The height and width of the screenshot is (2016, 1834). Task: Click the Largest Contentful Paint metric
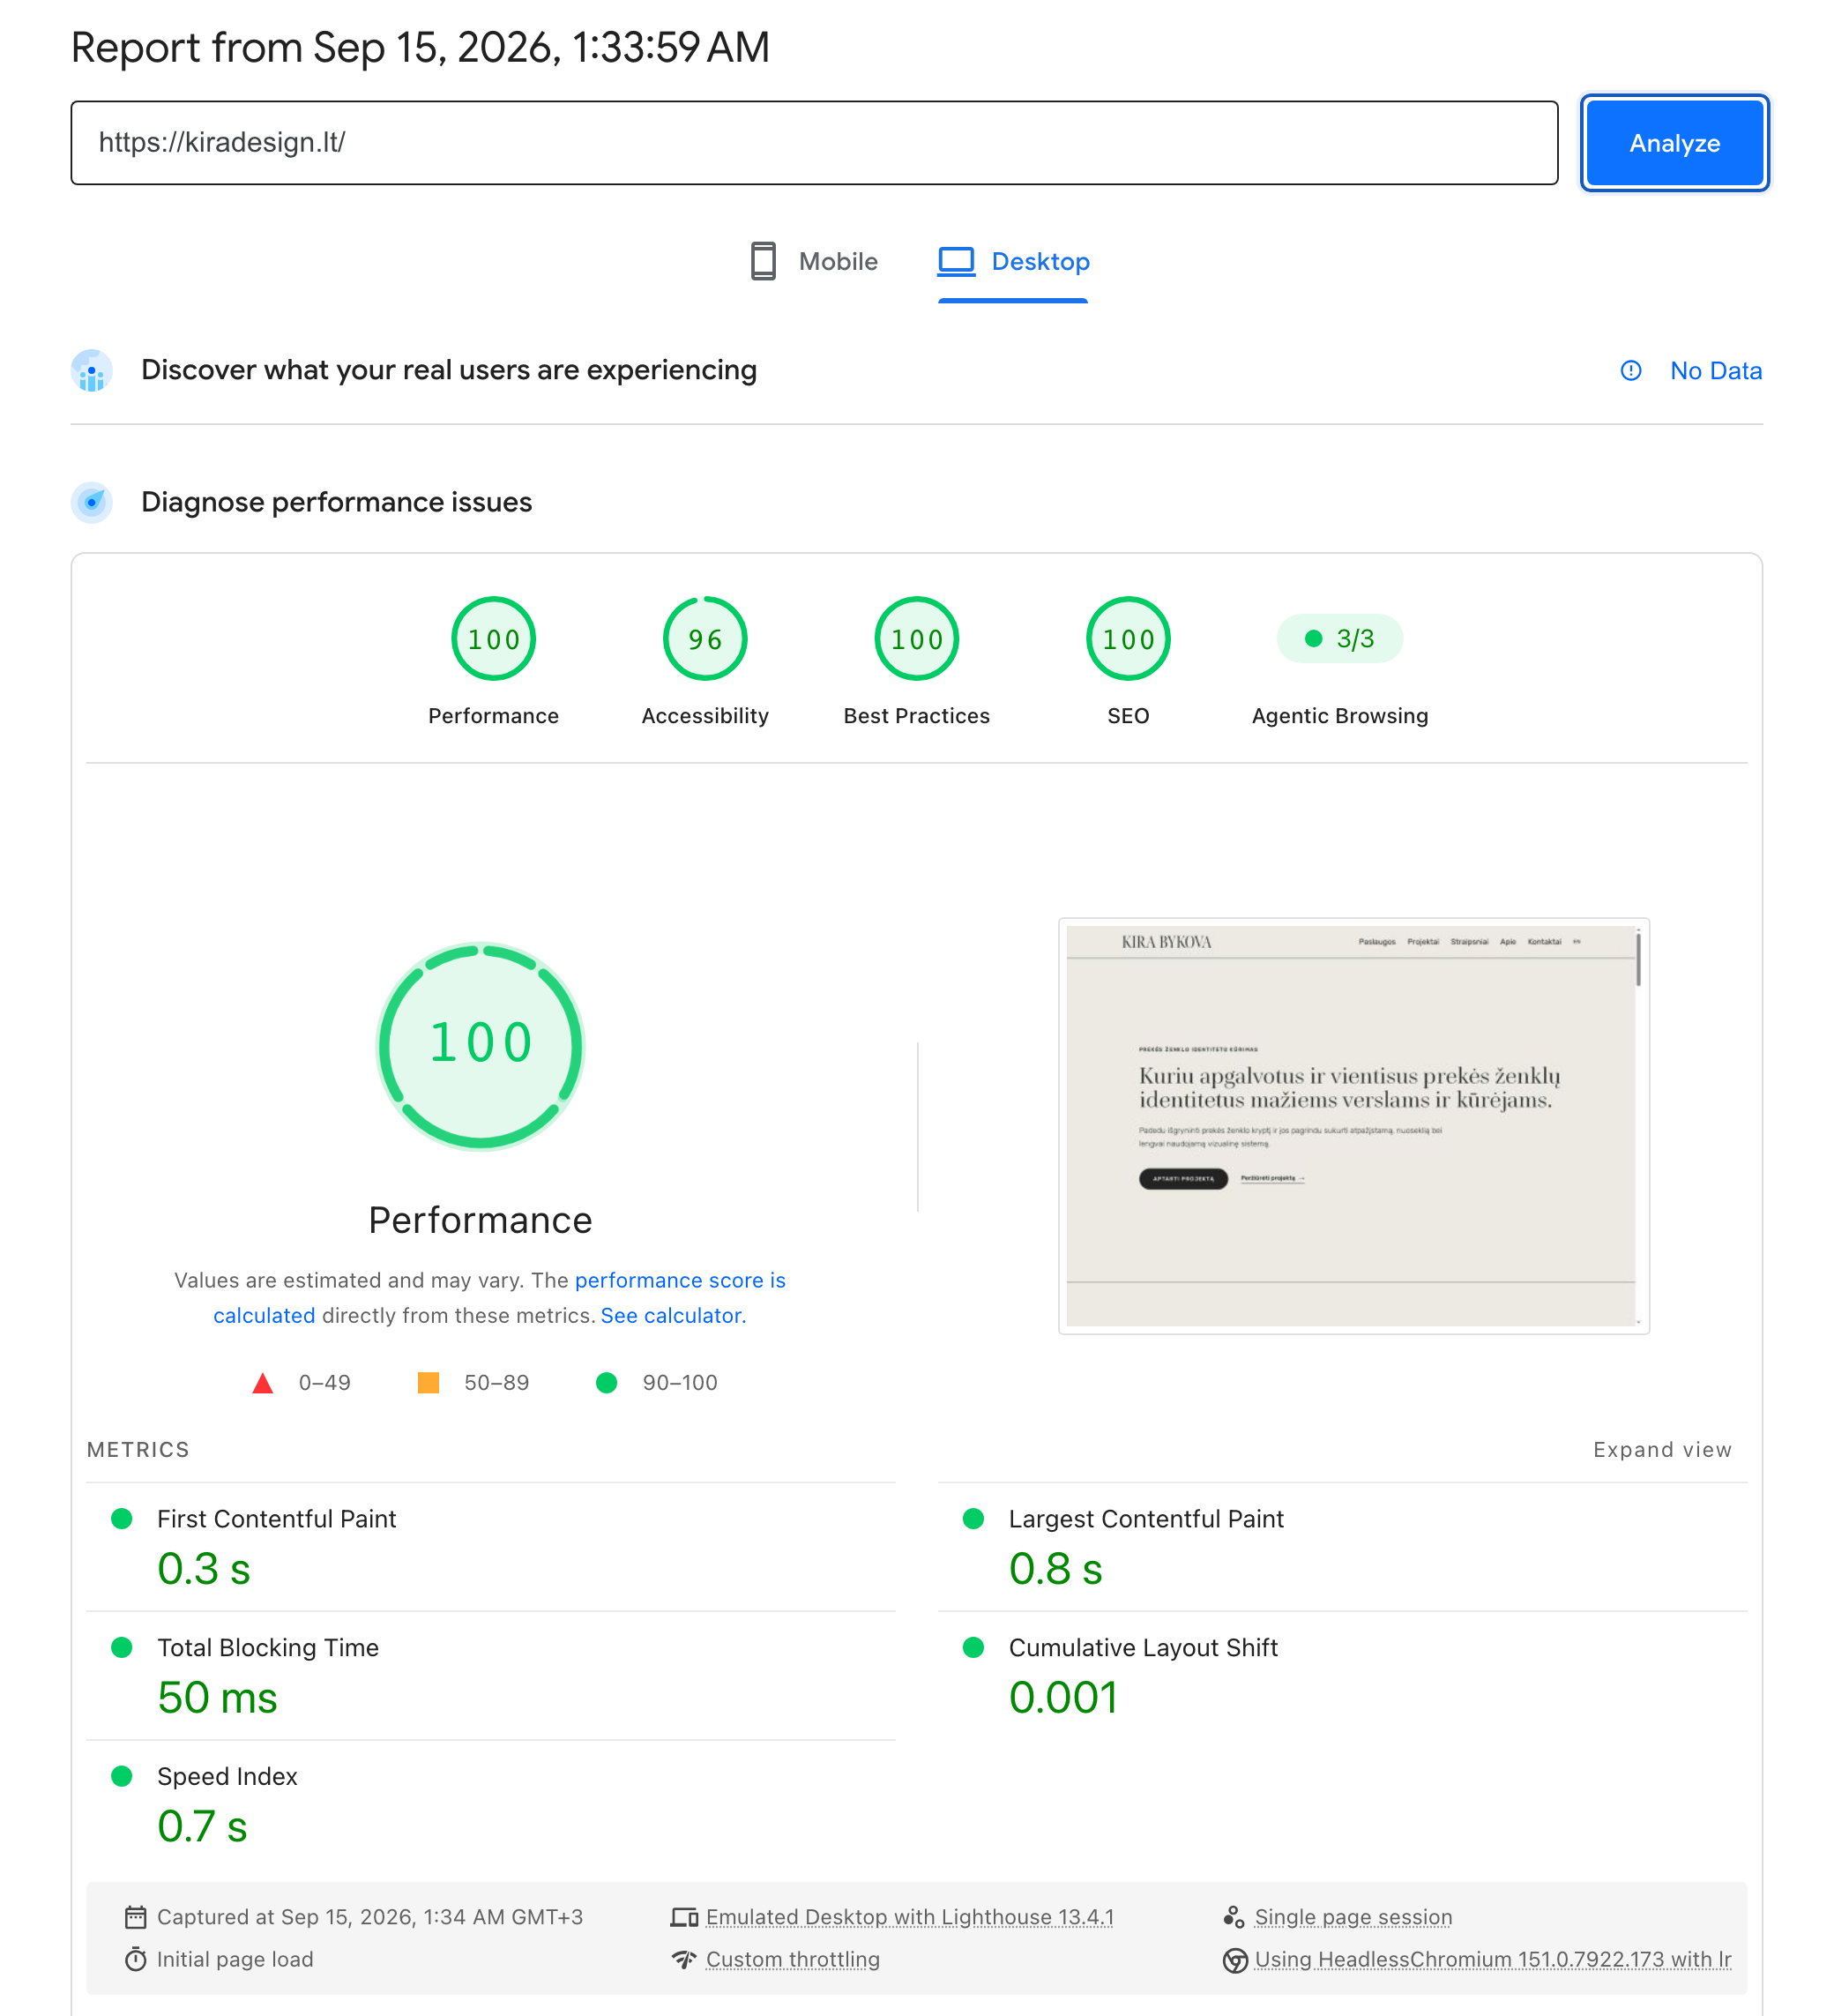pos(1342,1546)
